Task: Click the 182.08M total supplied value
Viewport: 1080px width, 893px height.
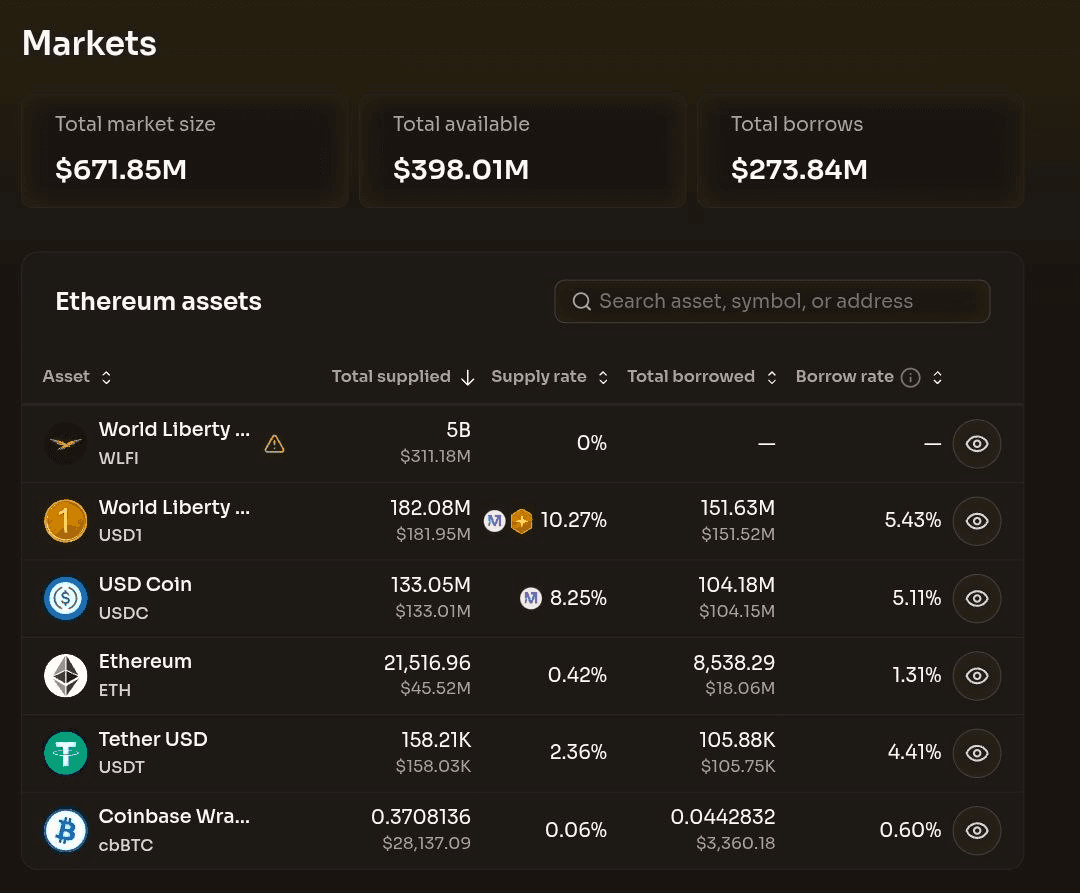Action: pos(430,507)
